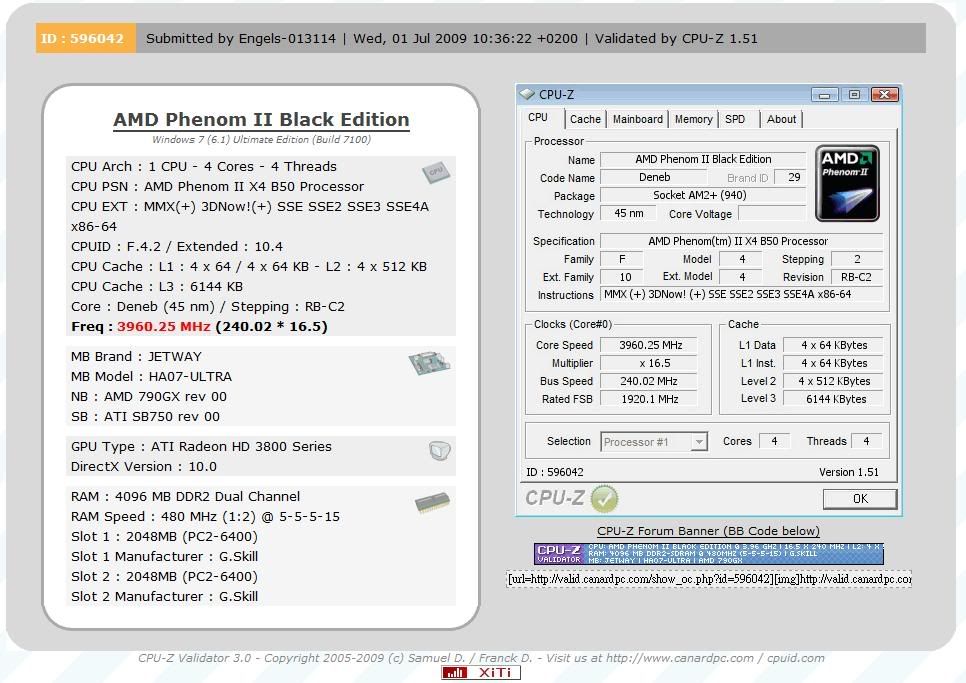Click the Revision value 'RB-C2'
Image resolution: width=966 pixels, height=683 pixels.
coord(856,277)
